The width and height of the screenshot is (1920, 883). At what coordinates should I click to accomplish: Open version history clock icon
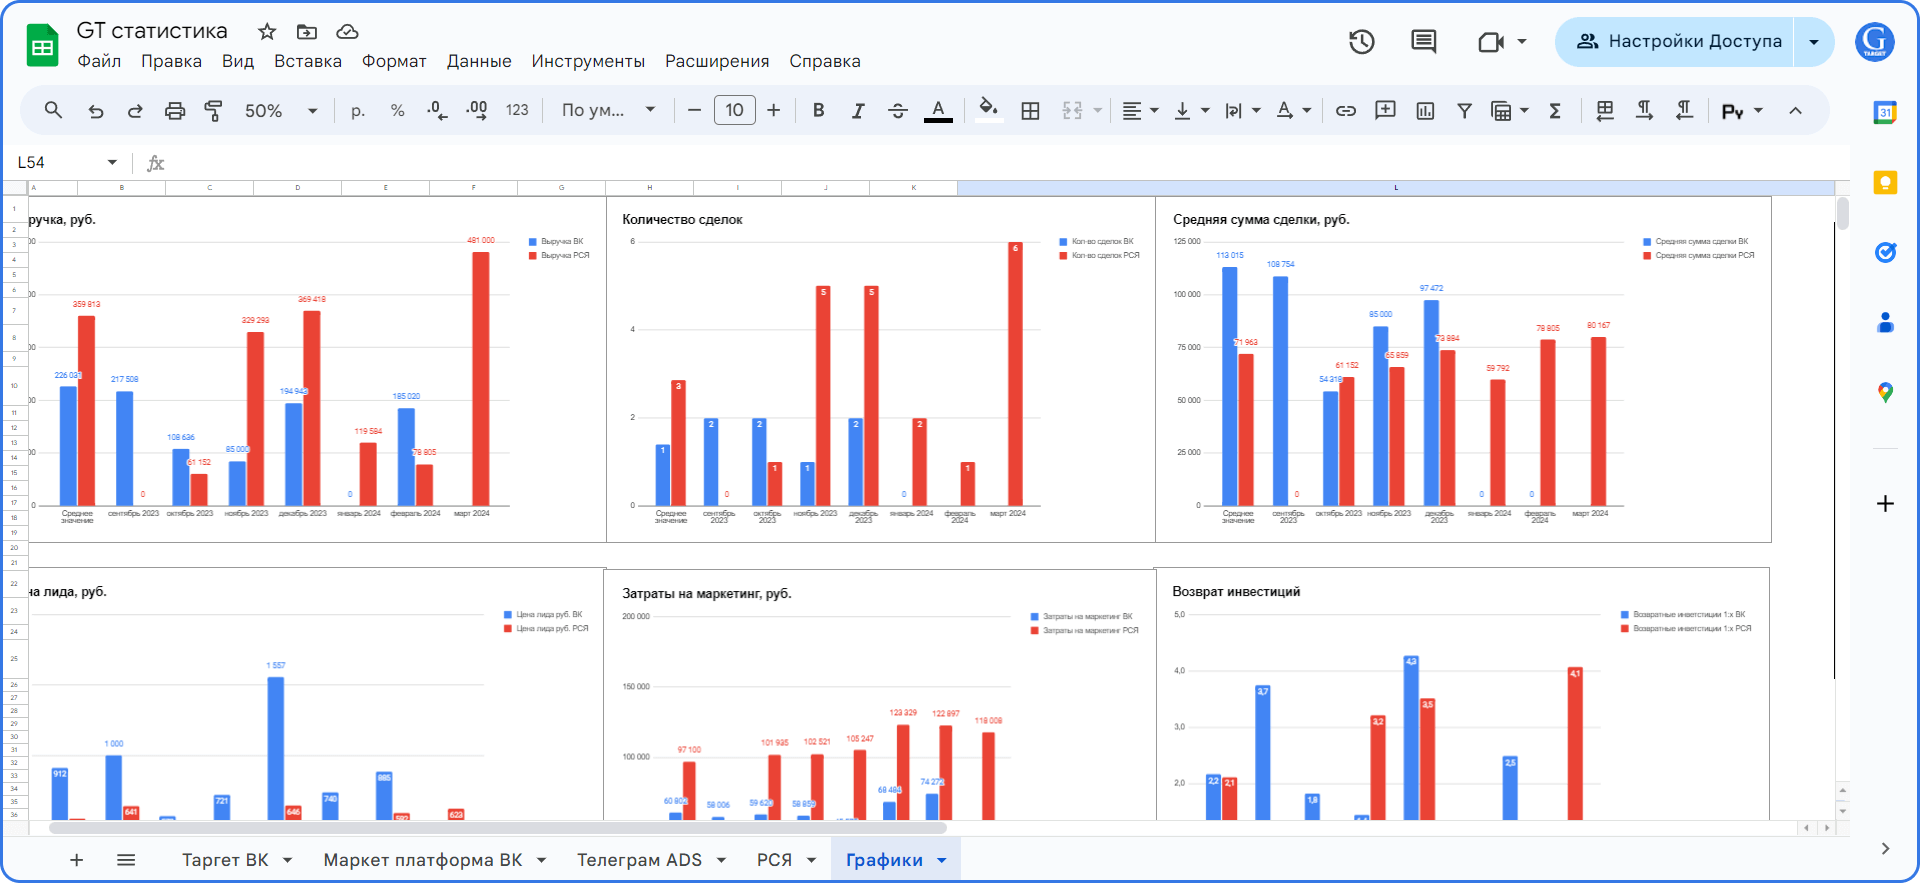tap(1361, 42)
